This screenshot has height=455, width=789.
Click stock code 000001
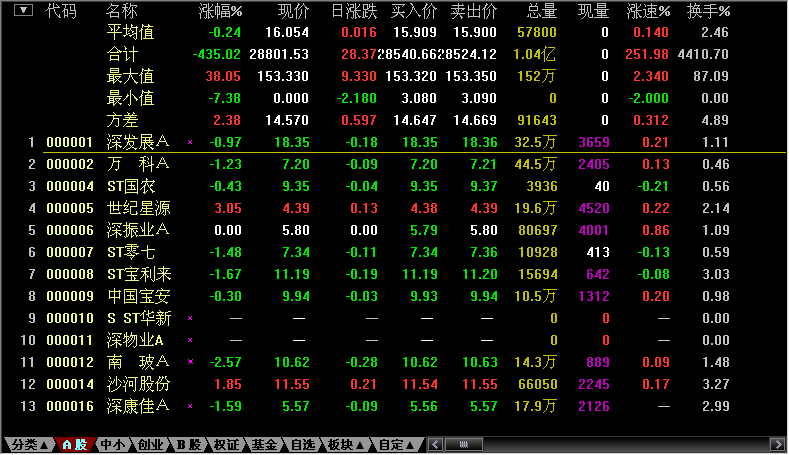tap(70, 142)
